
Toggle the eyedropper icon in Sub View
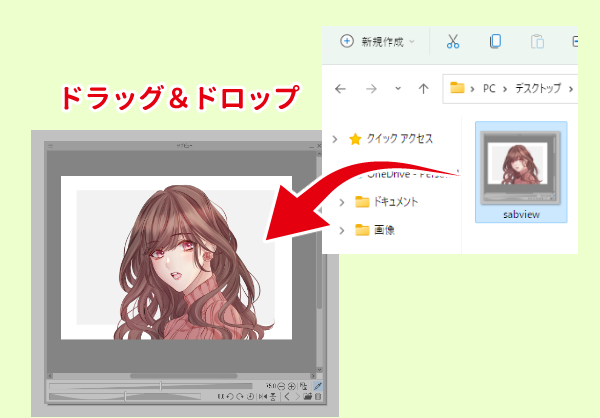(318, 386)
